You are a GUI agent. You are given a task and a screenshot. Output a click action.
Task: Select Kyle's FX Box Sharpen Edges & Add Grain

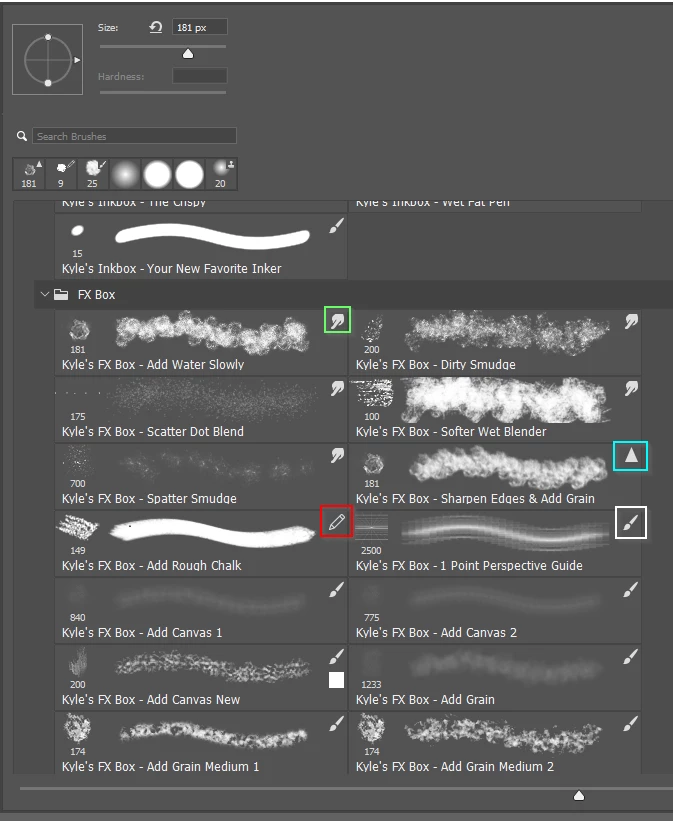pos(495,476)
